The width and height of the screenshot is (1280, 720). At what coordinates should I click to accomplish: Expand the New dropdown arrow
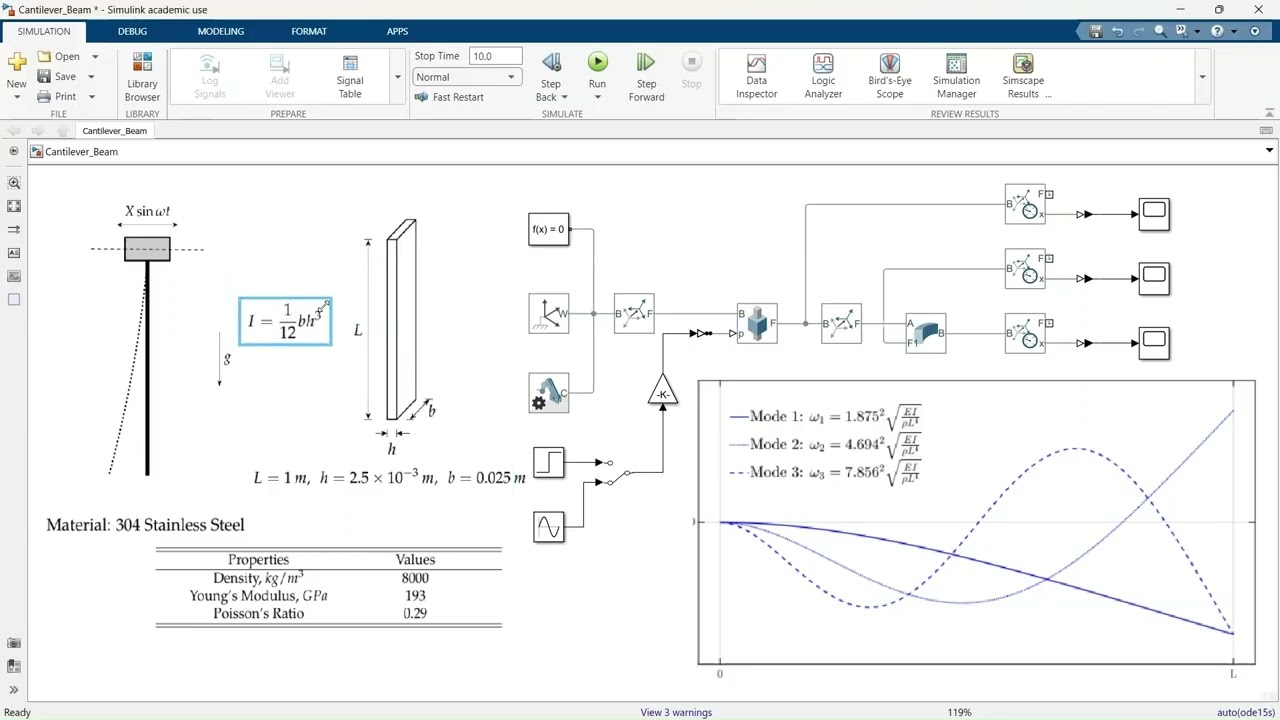point(16,97)
